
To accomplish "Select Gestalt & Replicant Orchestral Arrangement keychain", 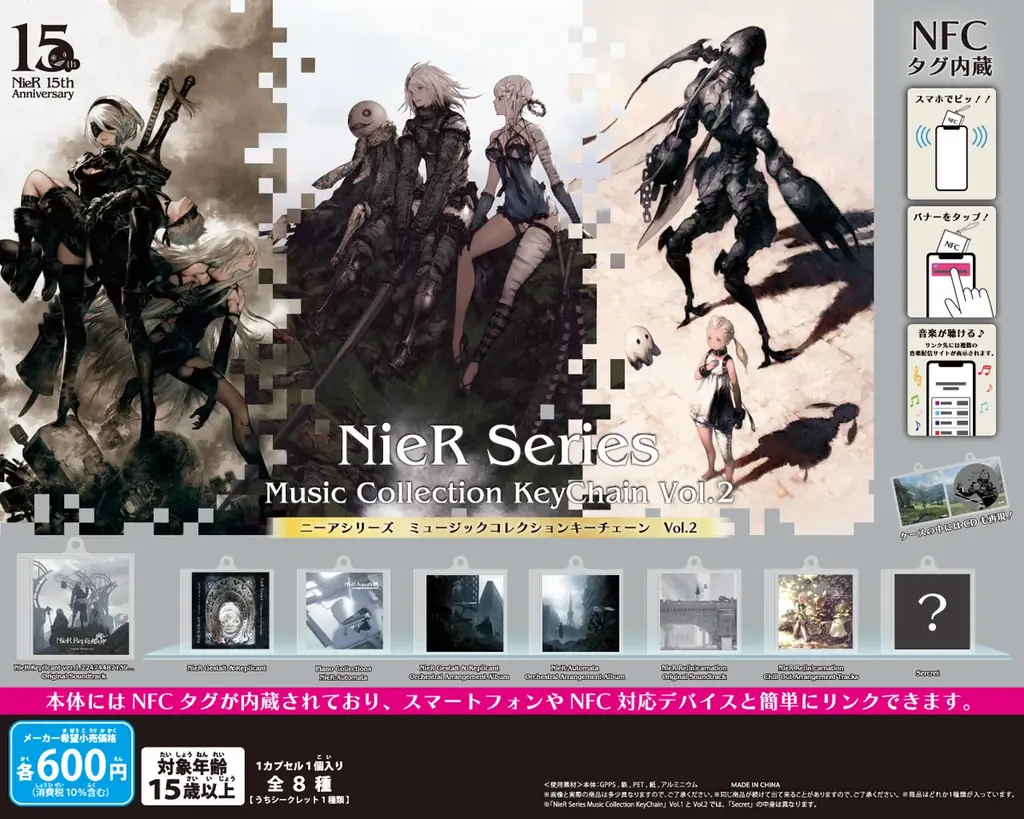I will pos(460,612).
